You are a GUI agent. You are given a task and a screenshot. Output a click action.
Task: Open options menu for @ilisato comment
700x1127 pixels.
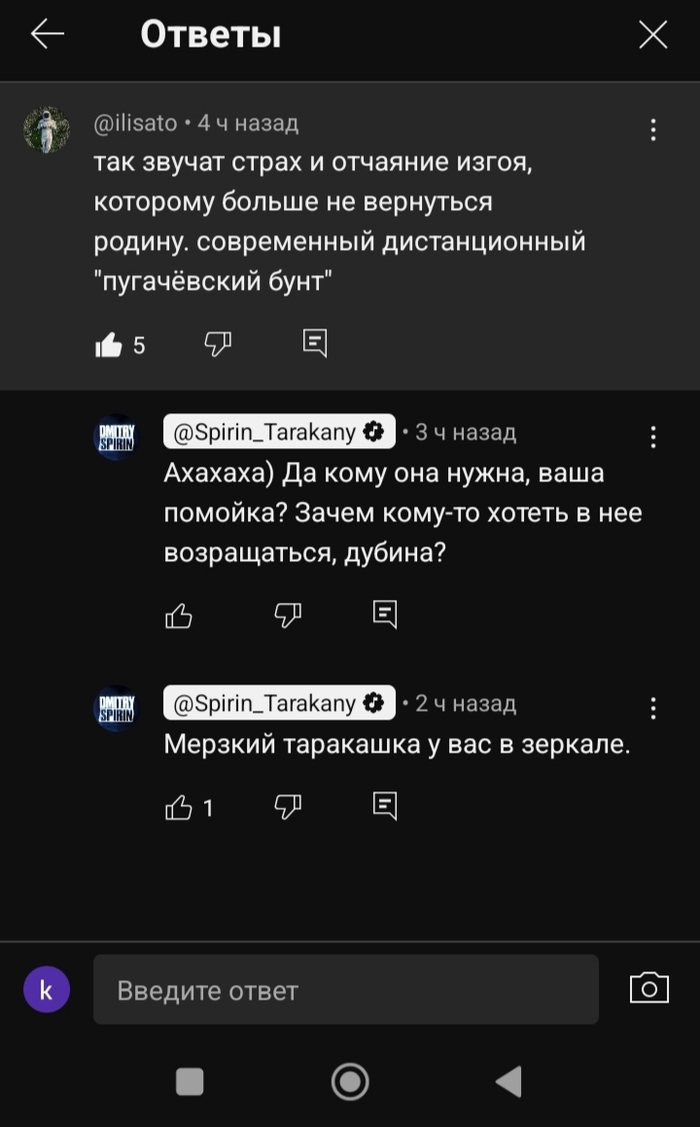point(653,130)
